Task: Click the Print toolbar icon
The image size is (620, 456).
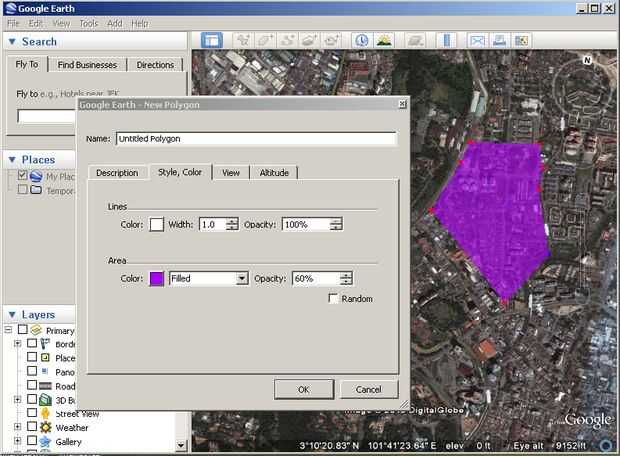Action: 500,40
